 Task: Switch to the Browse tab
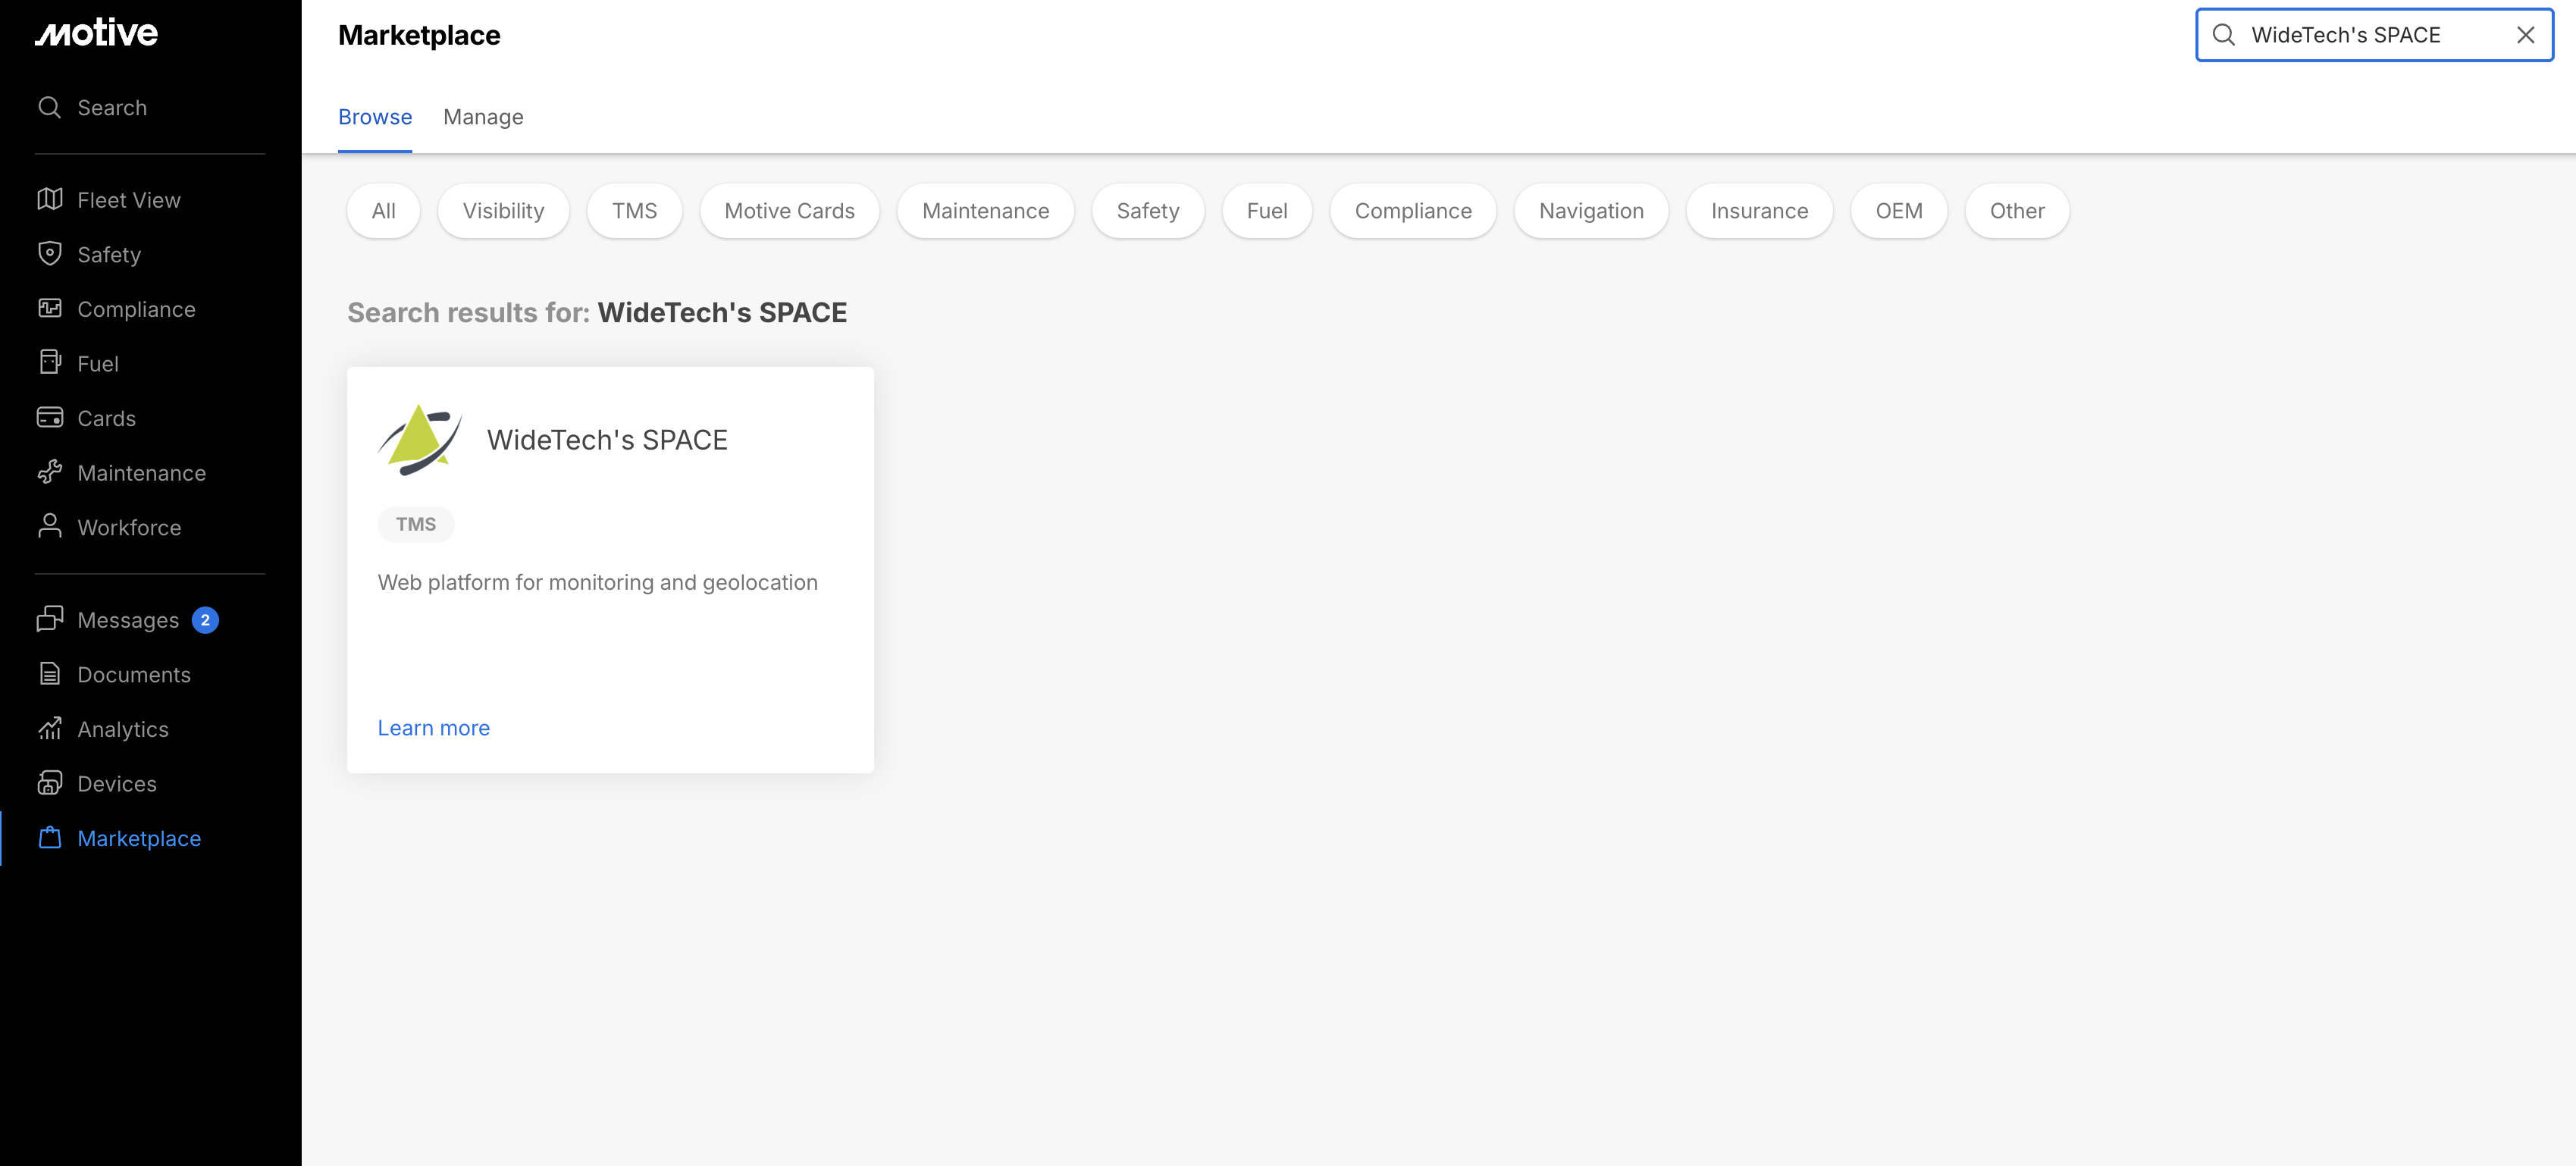point(375,117)
